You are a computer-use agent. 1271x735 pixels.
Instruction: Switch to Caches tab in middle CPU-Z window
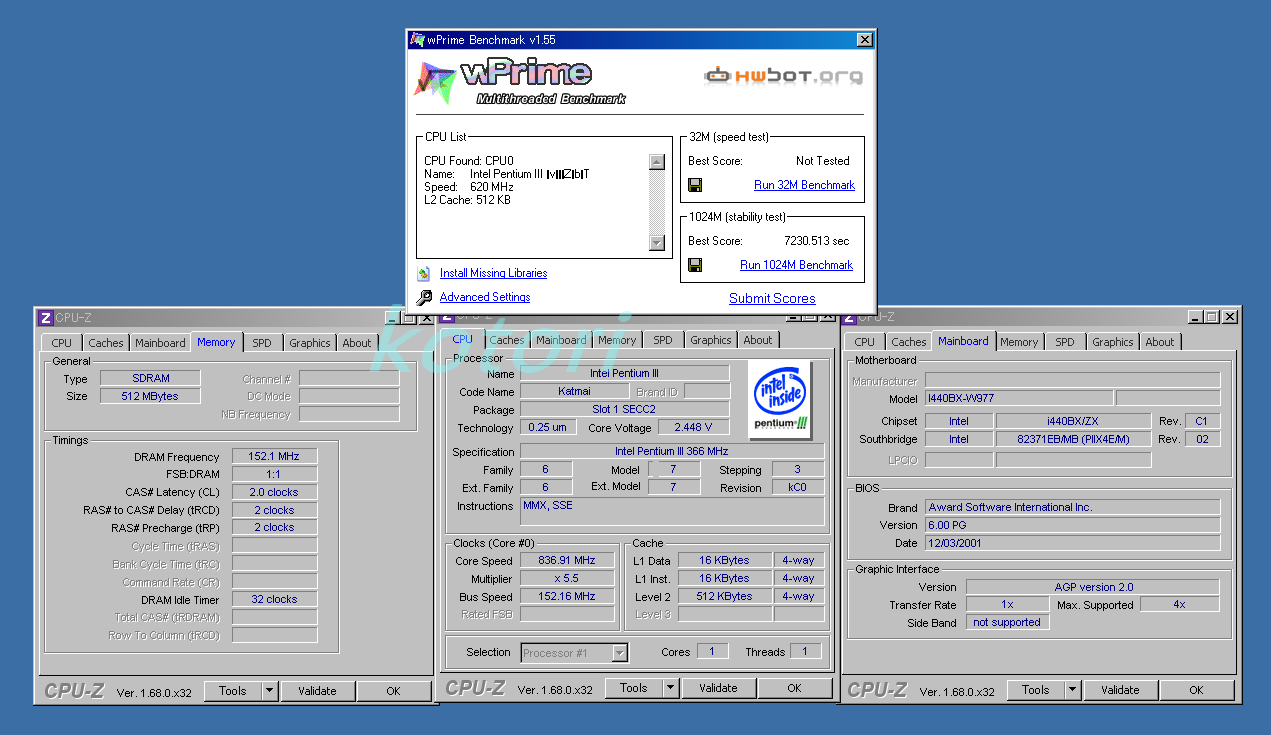coord(507,340)
